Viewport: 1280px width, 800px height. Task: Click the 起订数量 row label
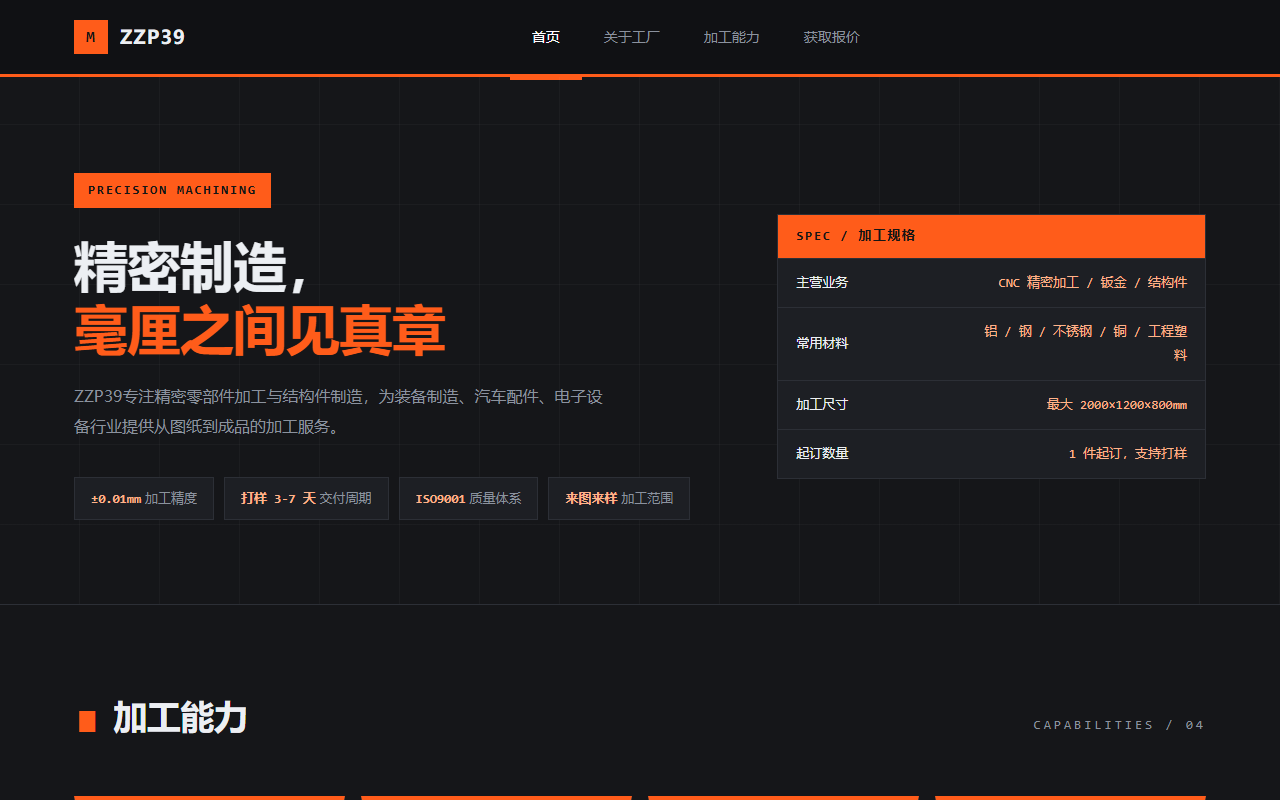(x=822, y=453)
